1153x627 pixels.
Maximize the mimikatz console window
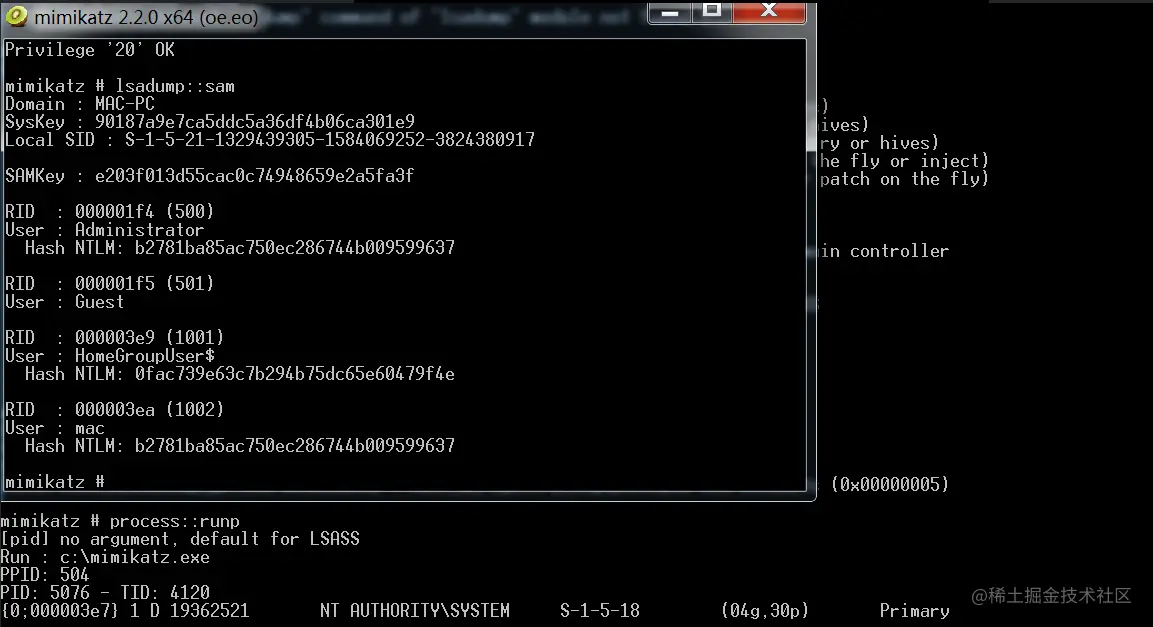712,12
